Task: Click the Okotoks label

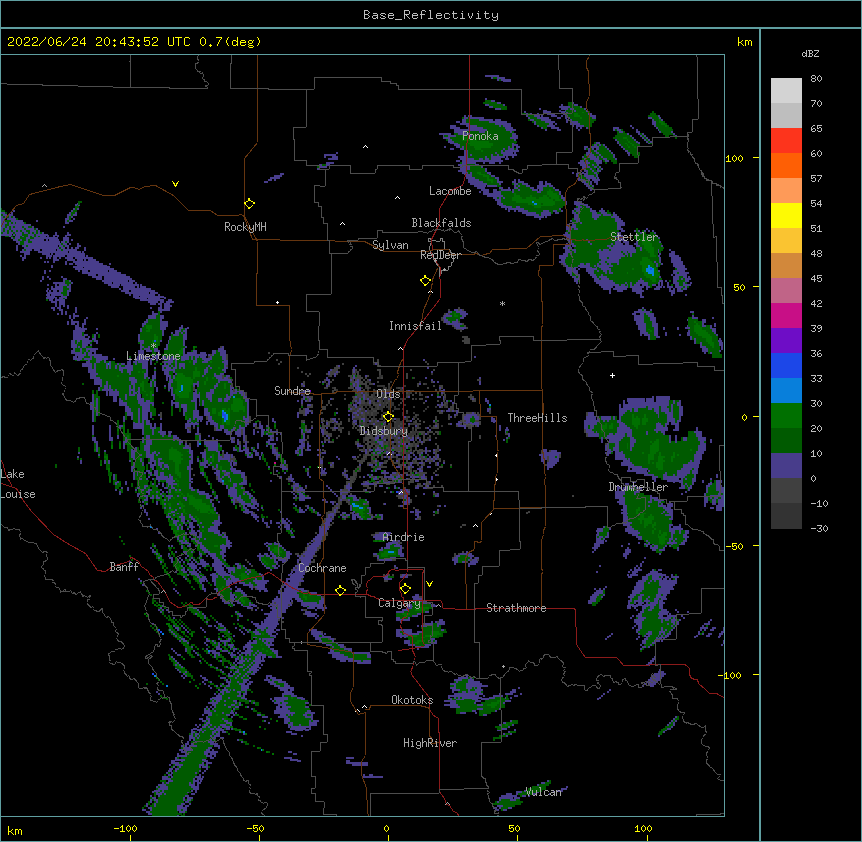Action: 412,700
